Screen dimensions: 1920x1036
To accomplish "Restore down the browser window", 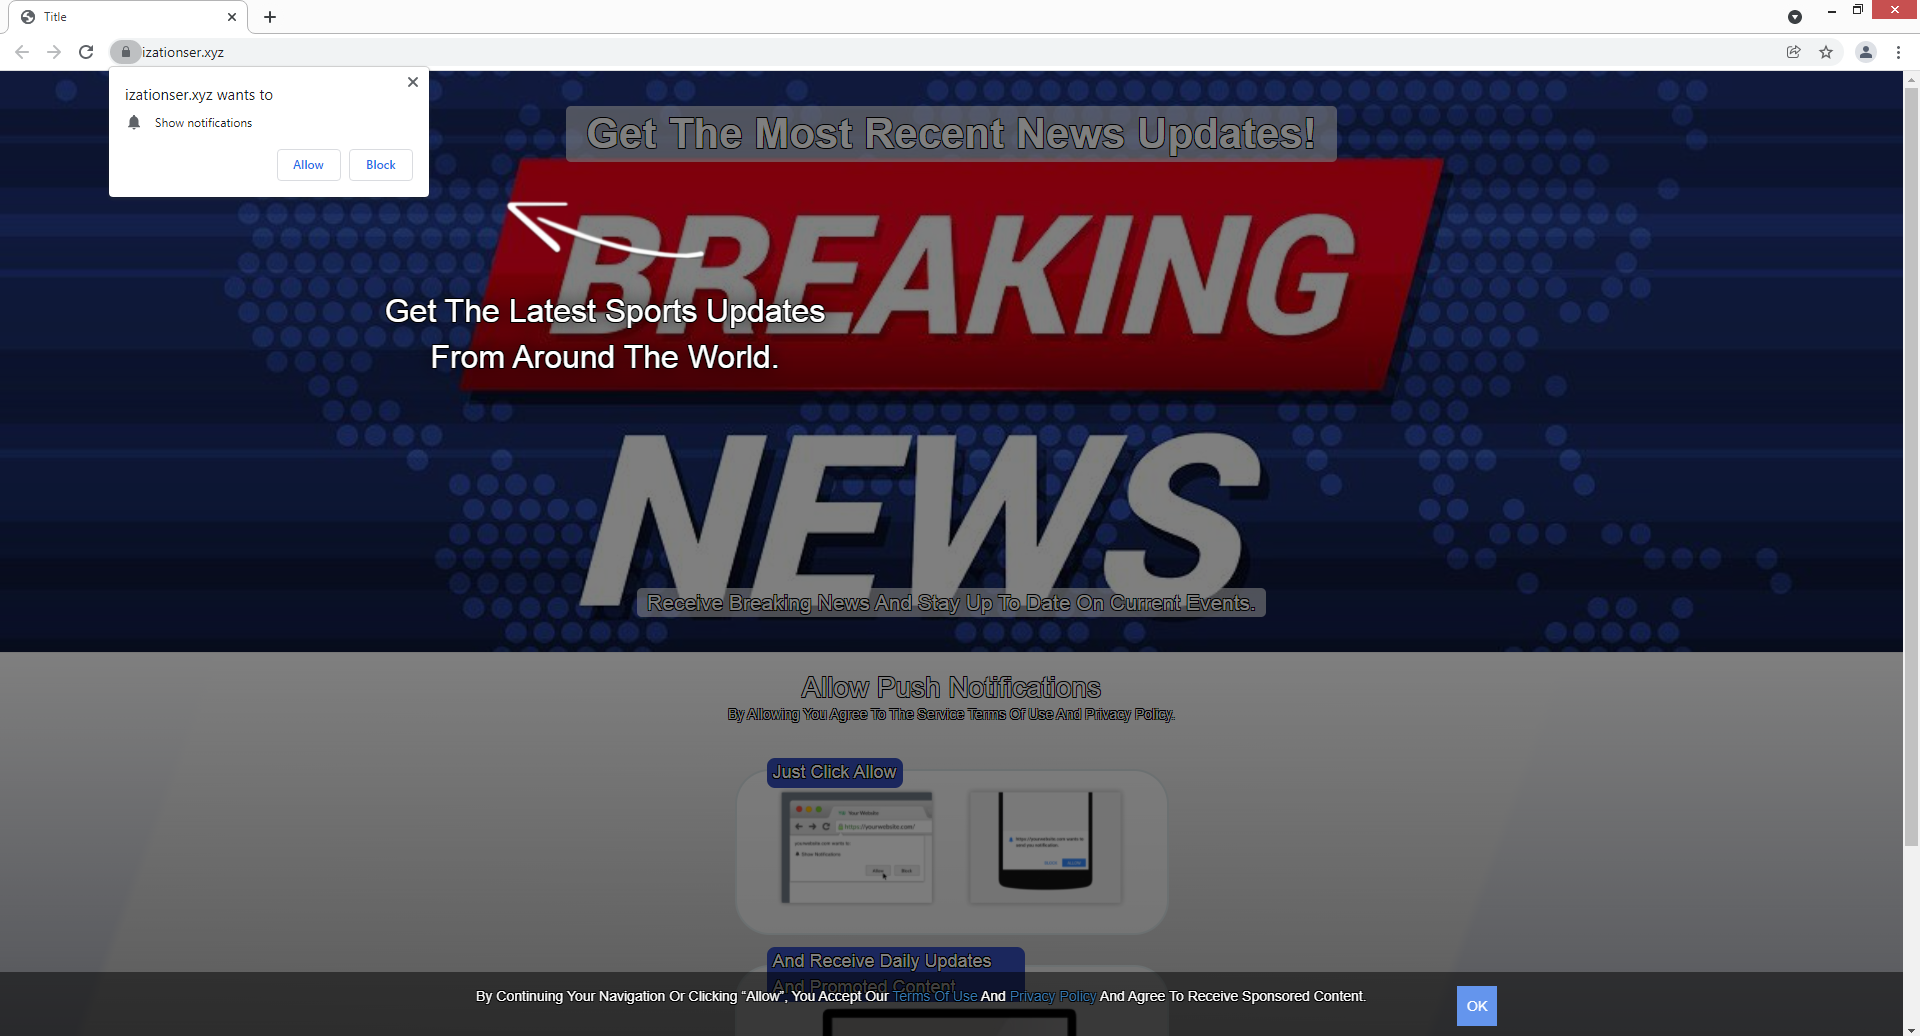I will pyautogui.click(x=1857, y=10).
